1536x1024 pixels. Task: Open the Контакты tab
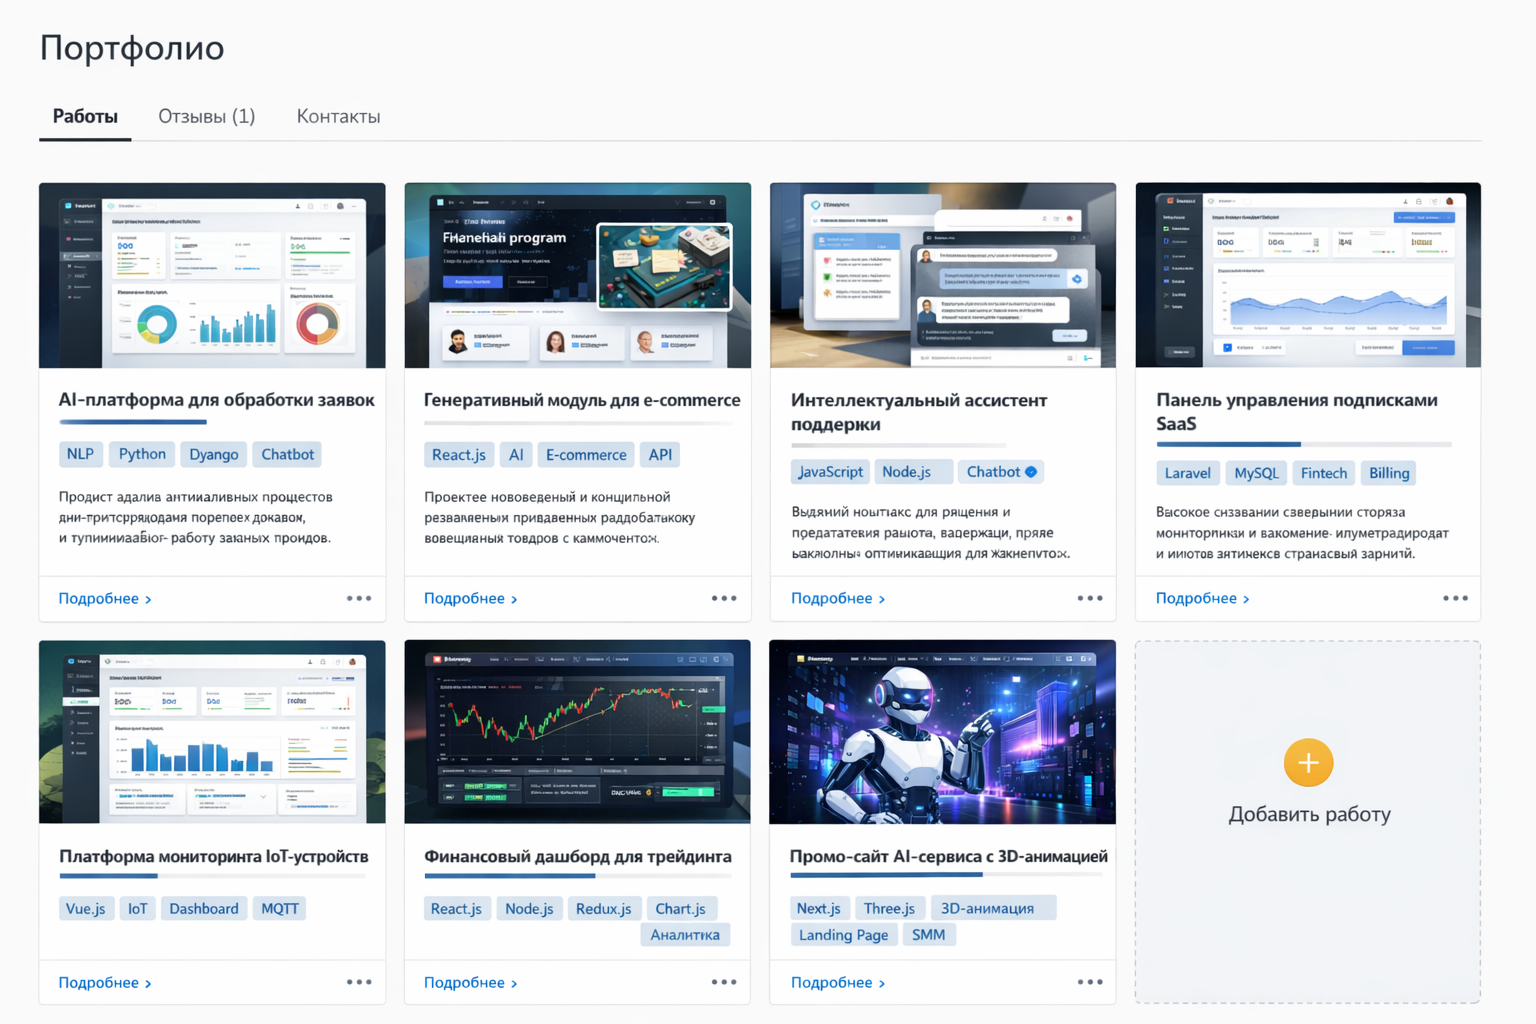pos(338,116)
